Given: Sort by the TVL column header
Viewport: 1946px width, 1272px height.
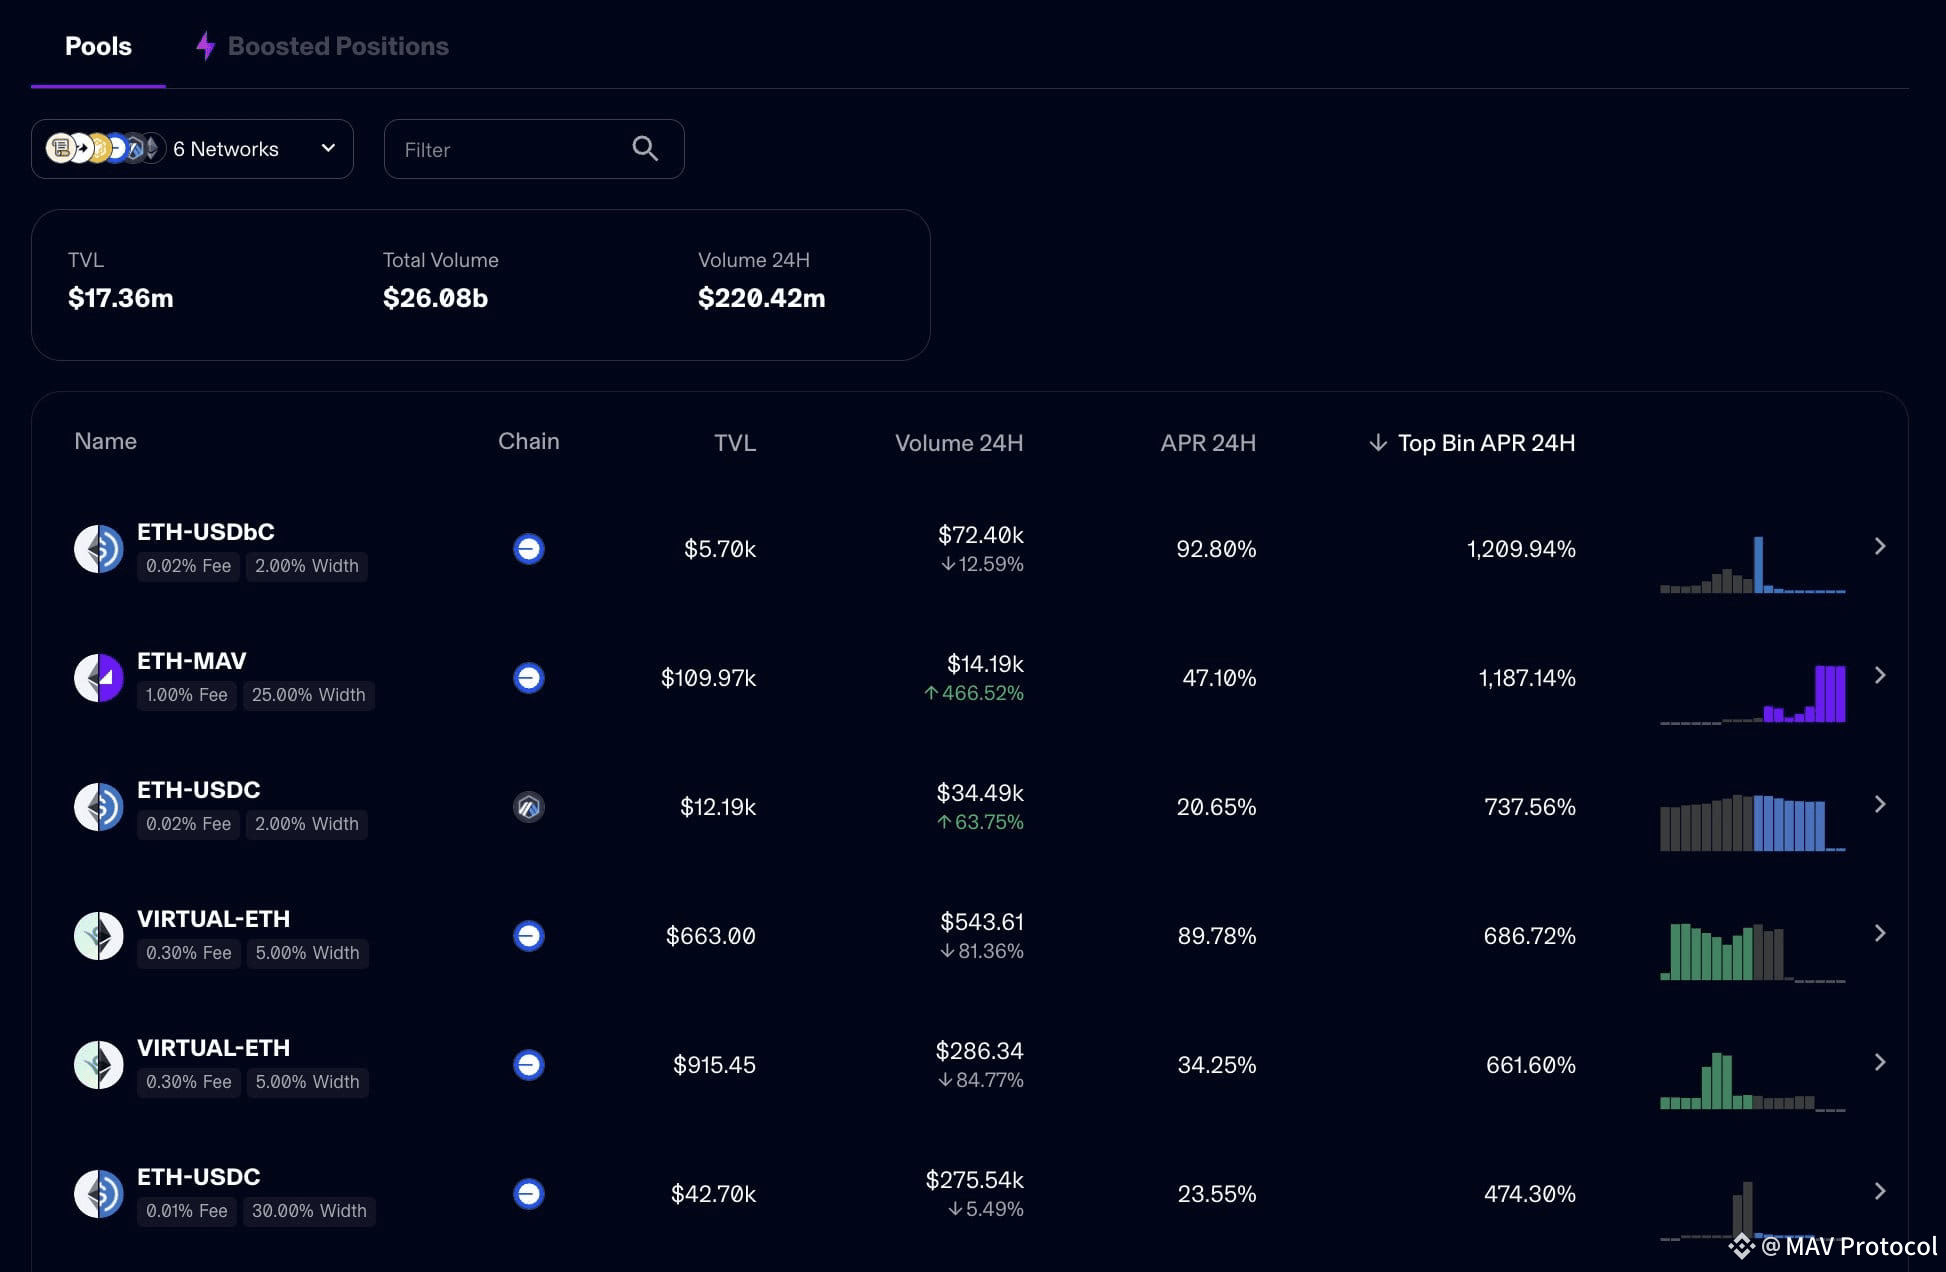Looking at the screenshot, I should [735, 443].
